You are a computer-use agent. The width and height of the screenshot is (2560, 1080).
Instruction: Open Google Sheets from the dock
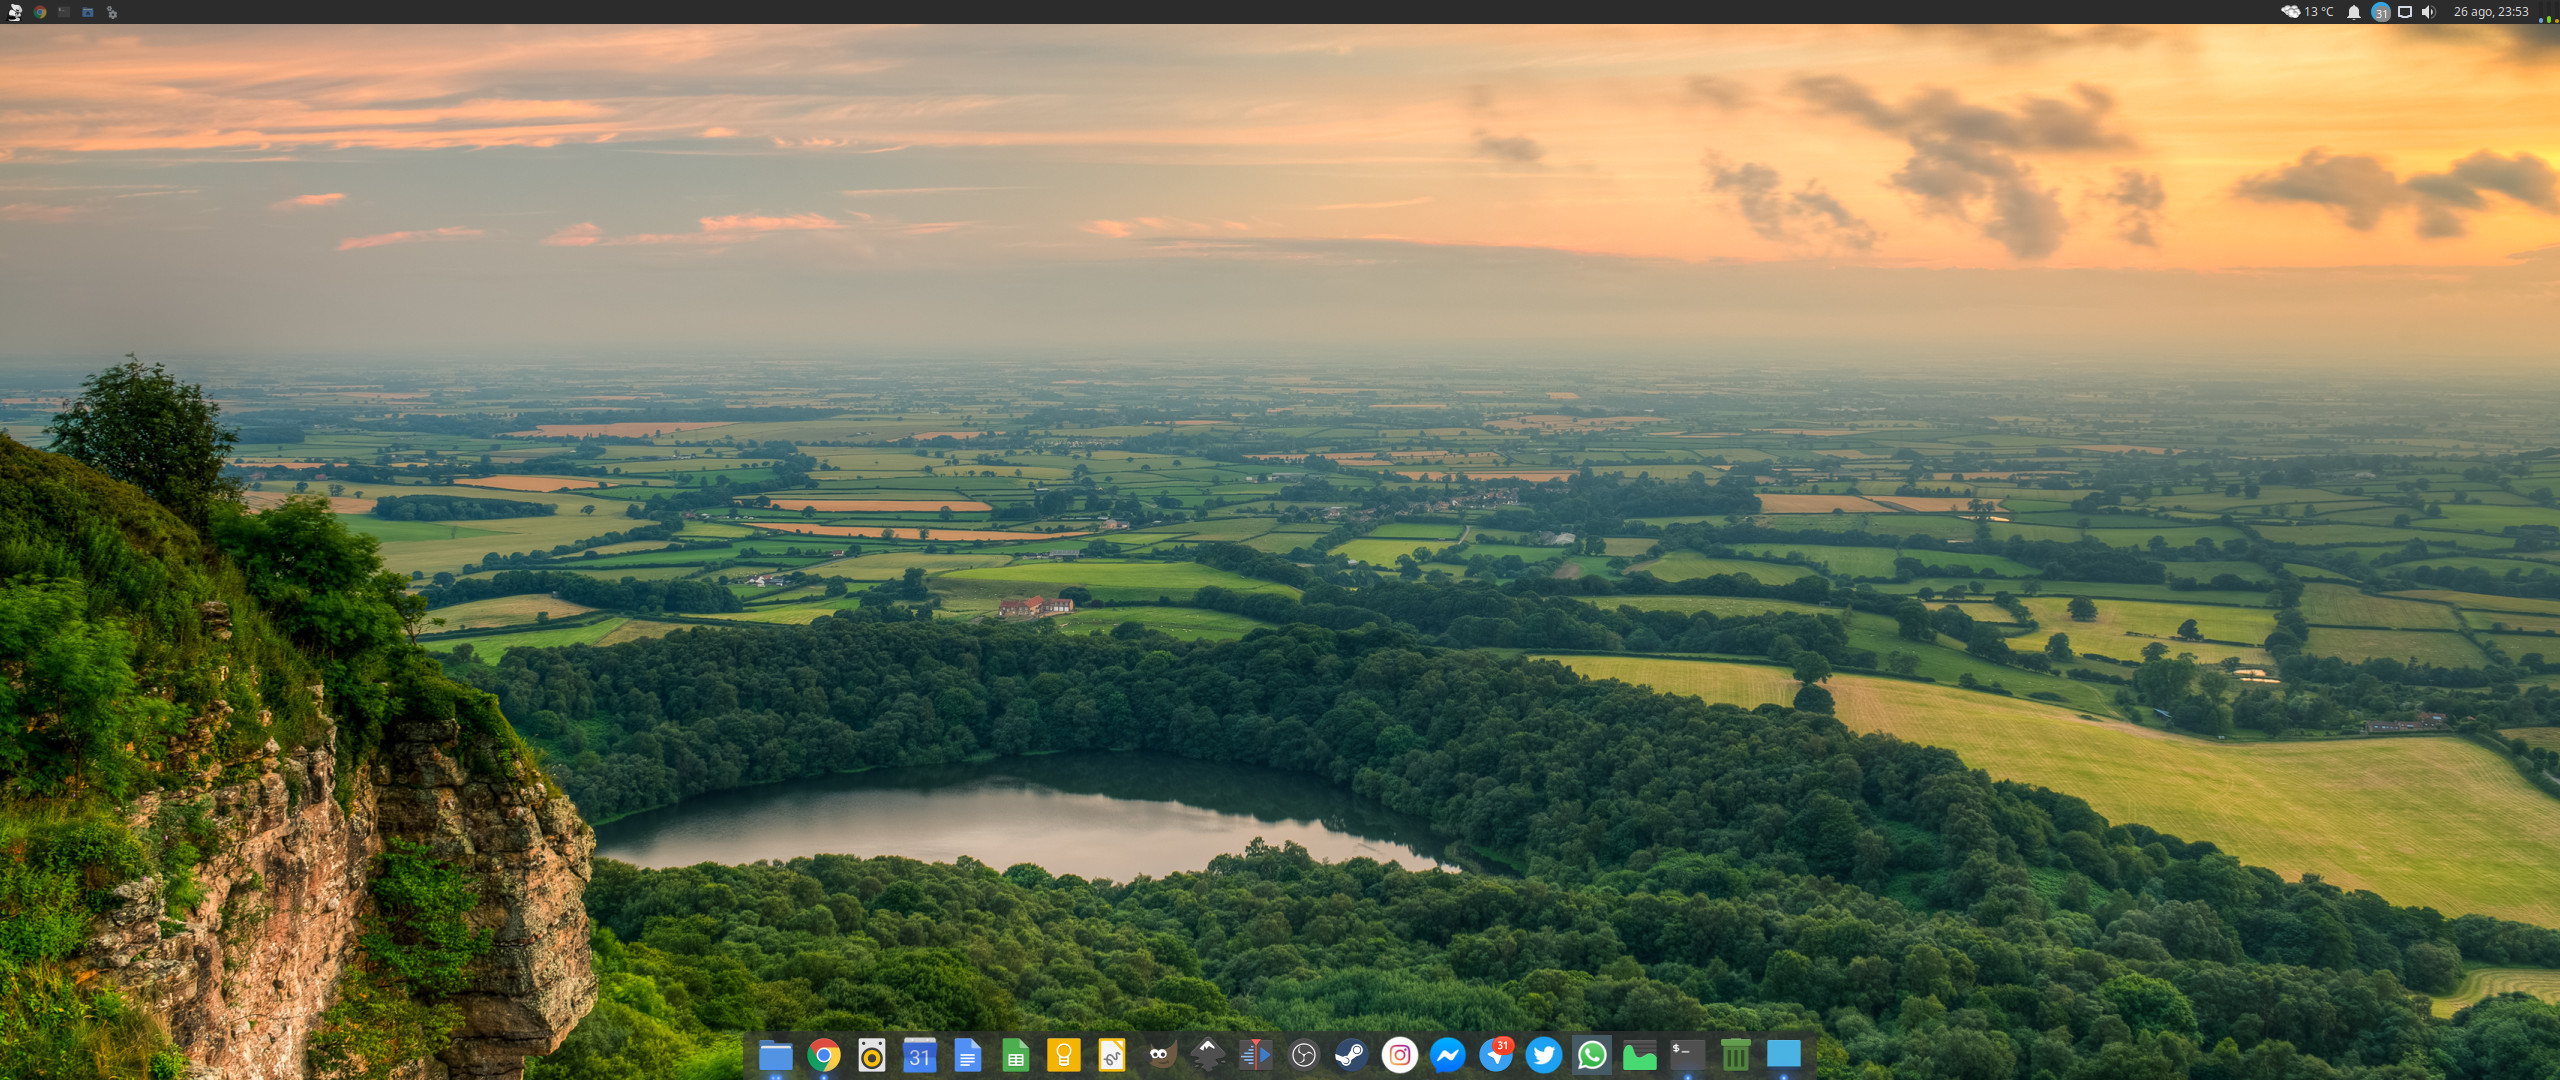coord(1015,1055)
